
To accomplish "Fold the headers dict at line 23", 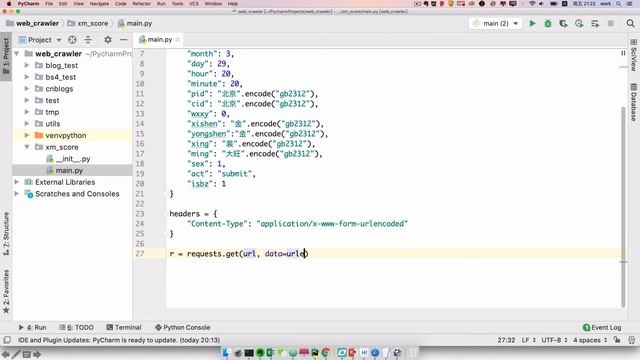I will click(x=166, y=213).
